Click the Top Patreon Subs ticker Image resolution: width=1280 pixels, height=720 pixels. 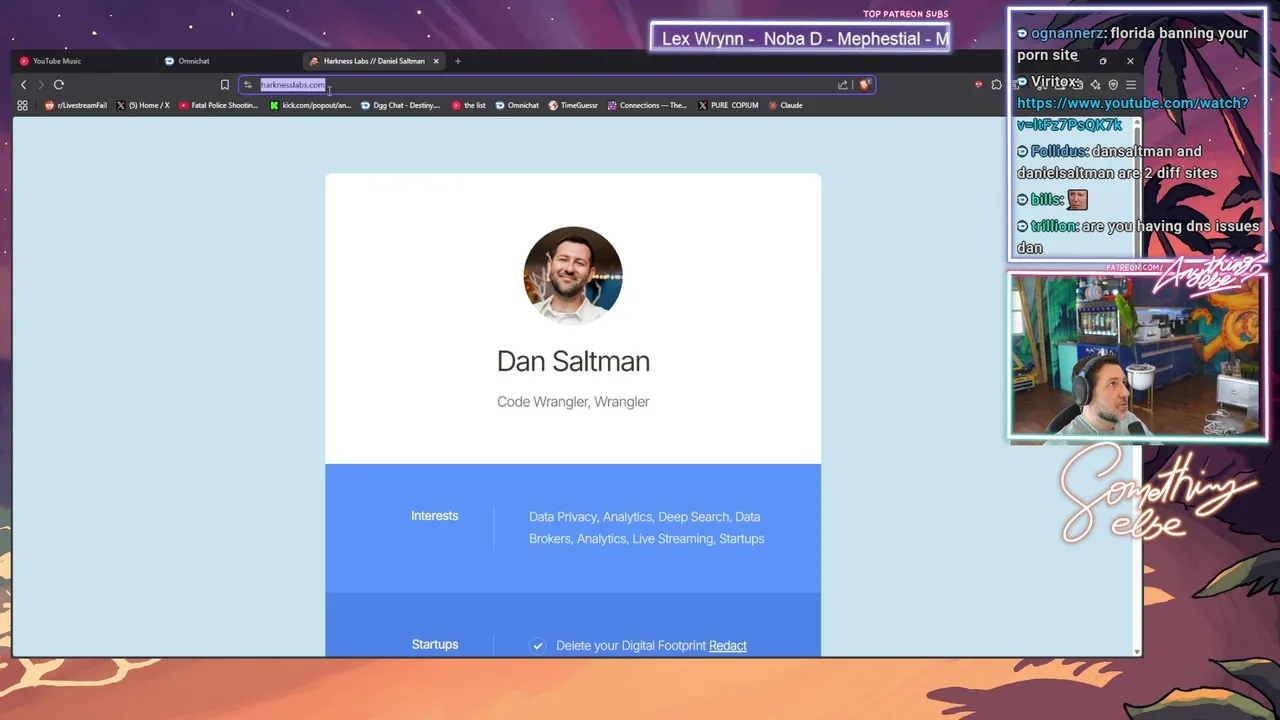tap(800, 38)
